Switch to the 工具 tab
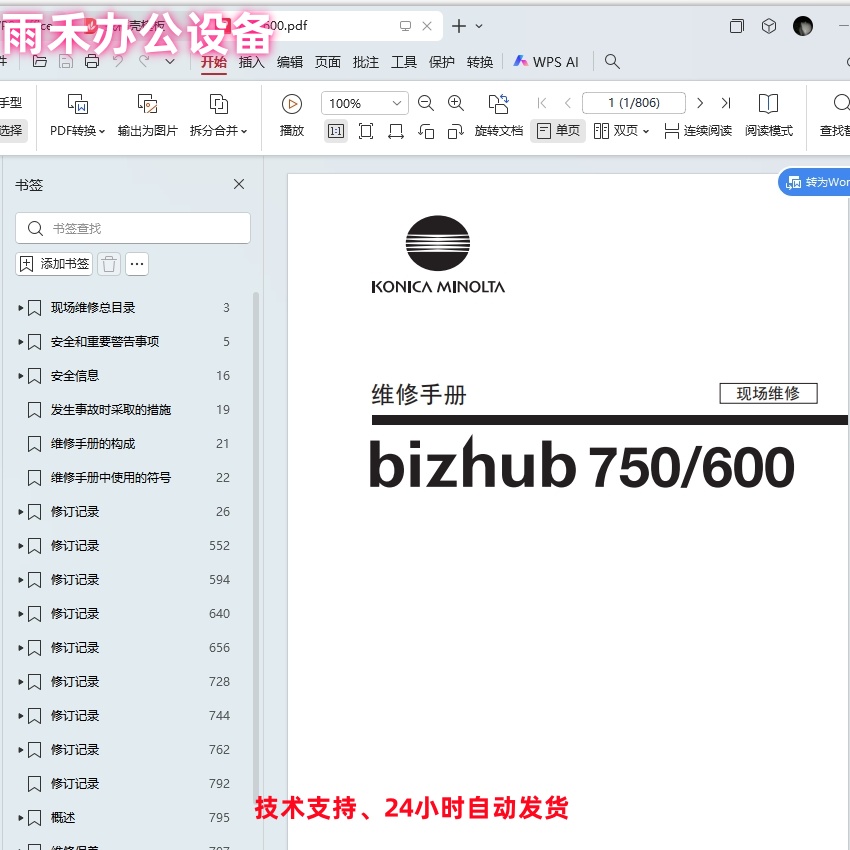Image resolution: width=850 pixels, height=850 pixels. (x=404, y=62)
